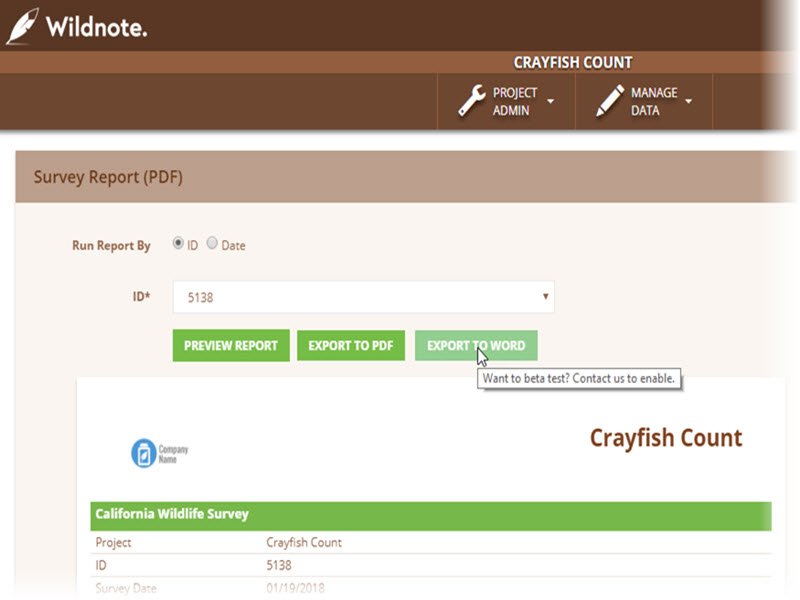The height and width of the screenshot is (600, 800).
Task: Click the Wildnote feather logo icon
Action: (x=22, y=26)
